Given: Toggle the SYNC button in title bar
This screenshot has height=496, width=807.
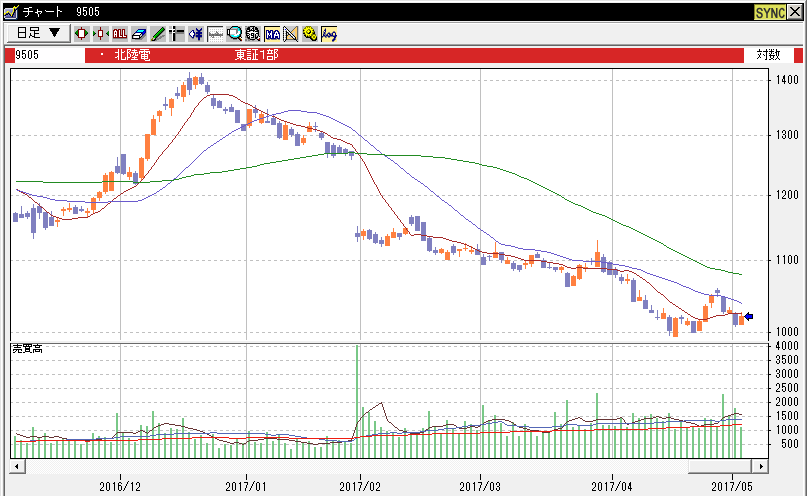Looking at the screenshot, I should point(769,11).
